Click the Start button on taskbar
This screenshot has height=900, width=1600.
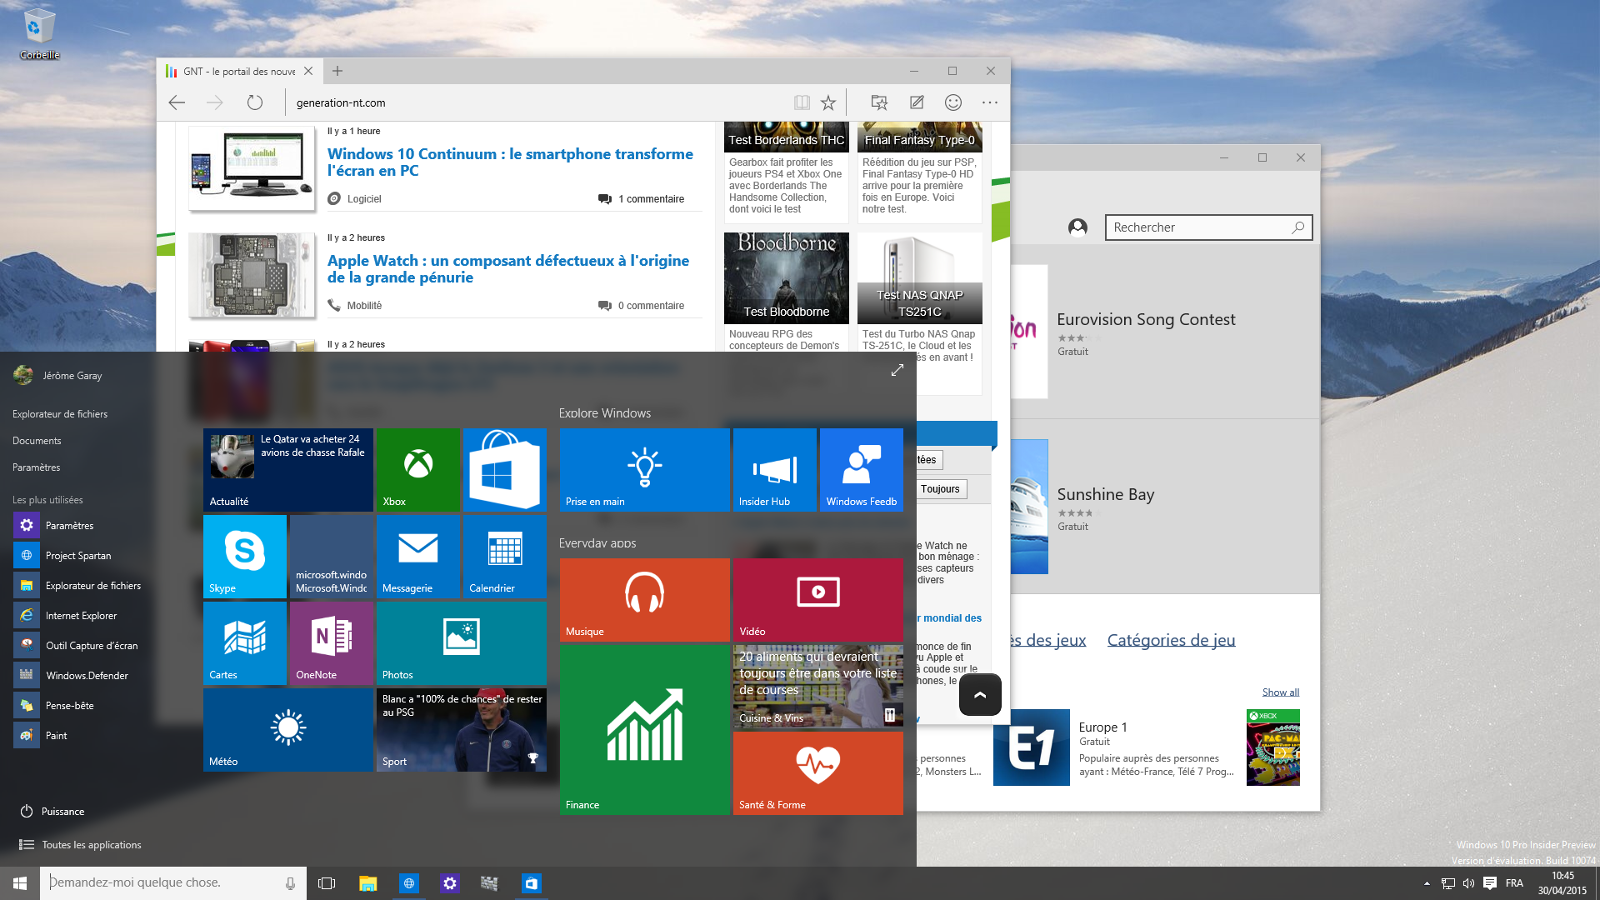(20, 883)
